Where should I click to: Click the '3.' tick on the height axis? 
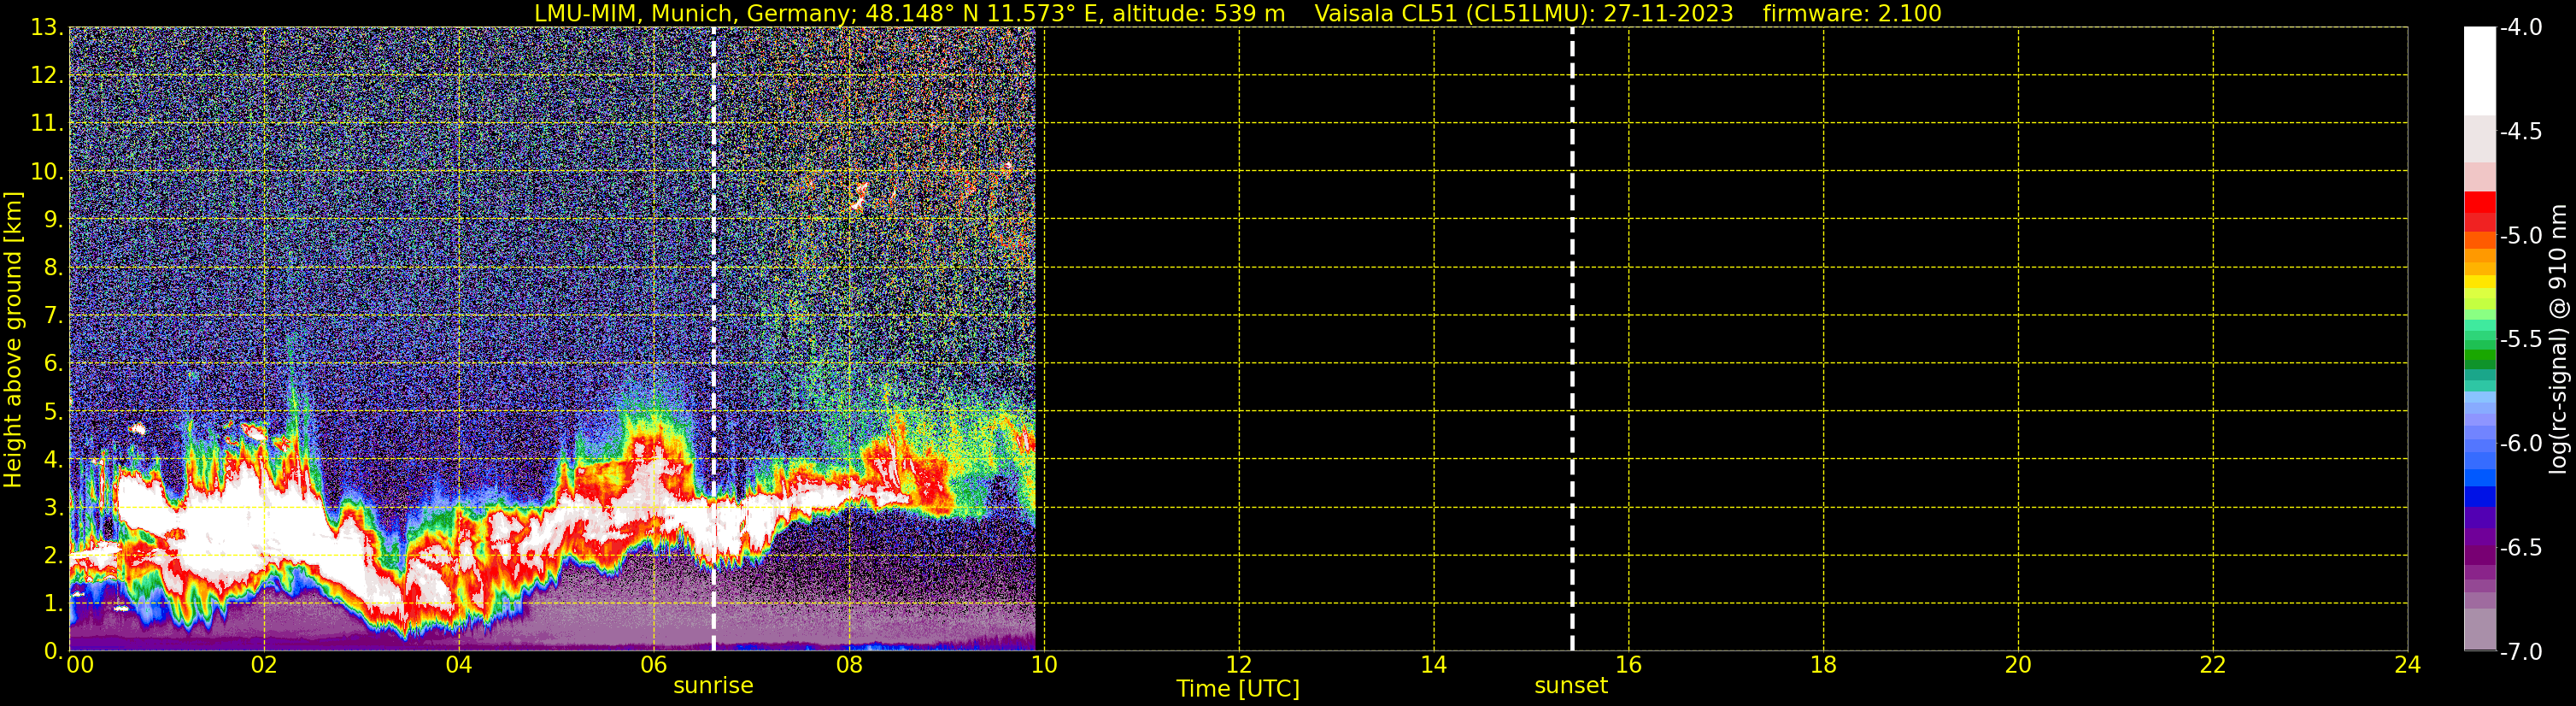(x=53, y=508)
